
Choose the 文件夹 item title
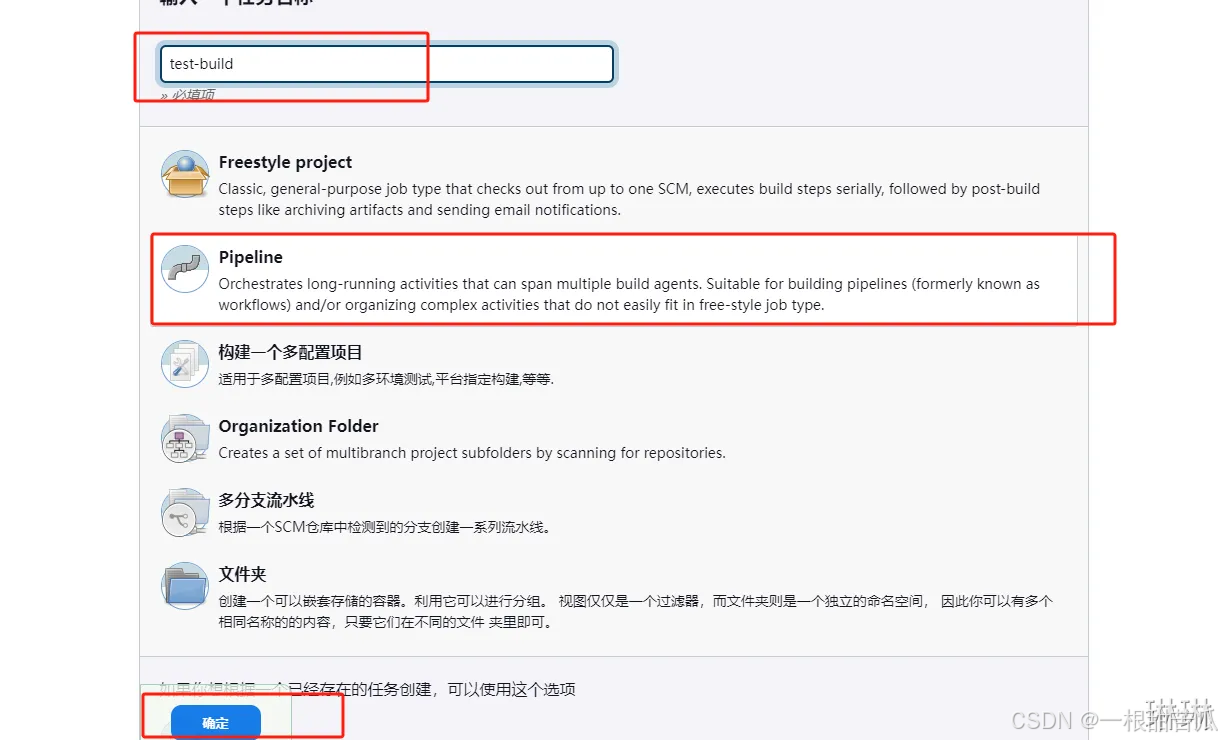(243, 574)
